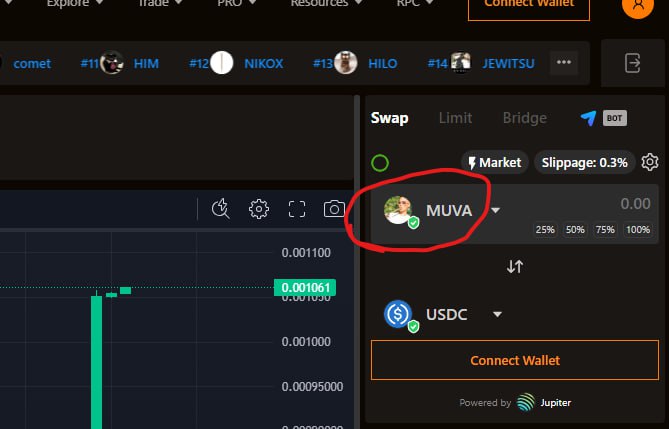Switch to the Bridge tab
This screenshot has height=429, width=669.
(x=524, y=118)
